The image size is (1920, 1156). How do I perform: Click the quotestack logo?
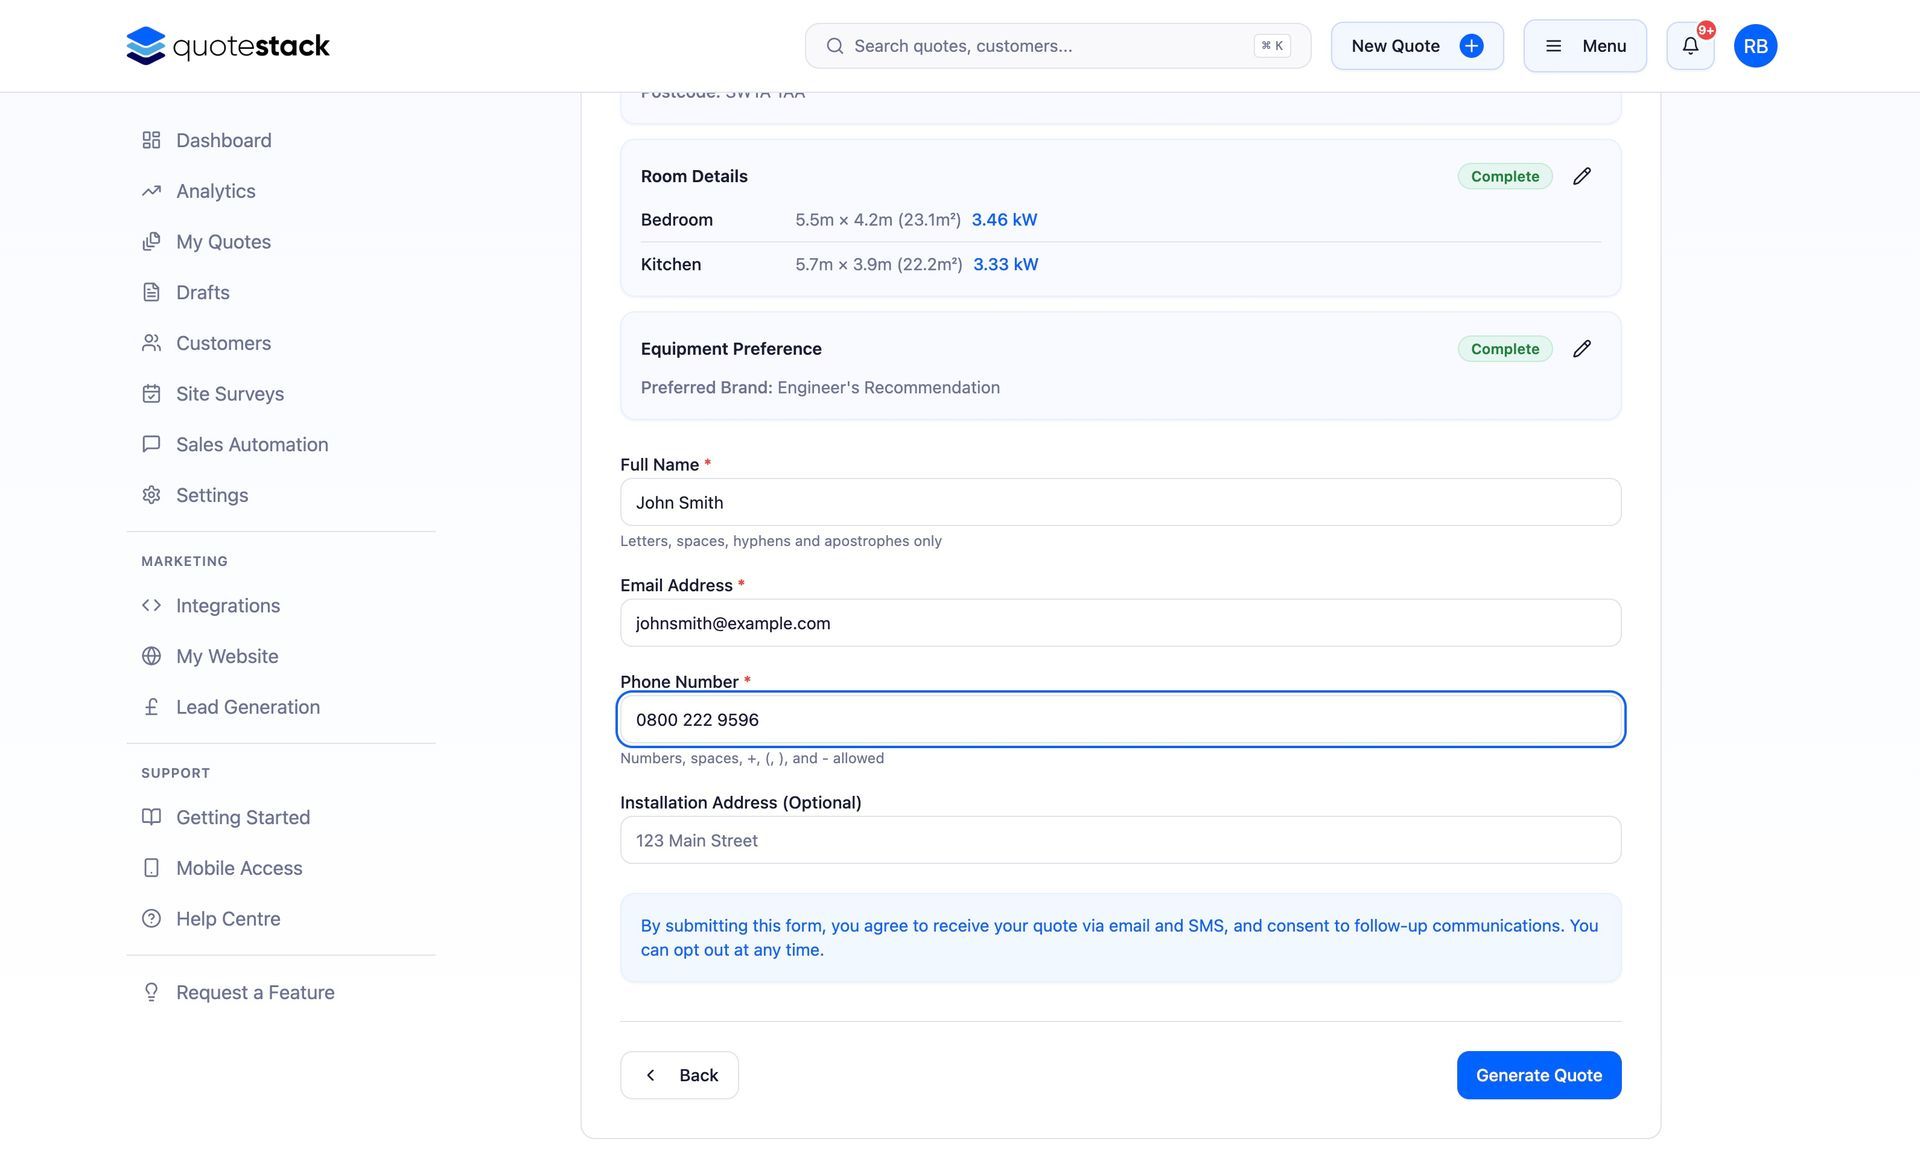pos(228,46)
